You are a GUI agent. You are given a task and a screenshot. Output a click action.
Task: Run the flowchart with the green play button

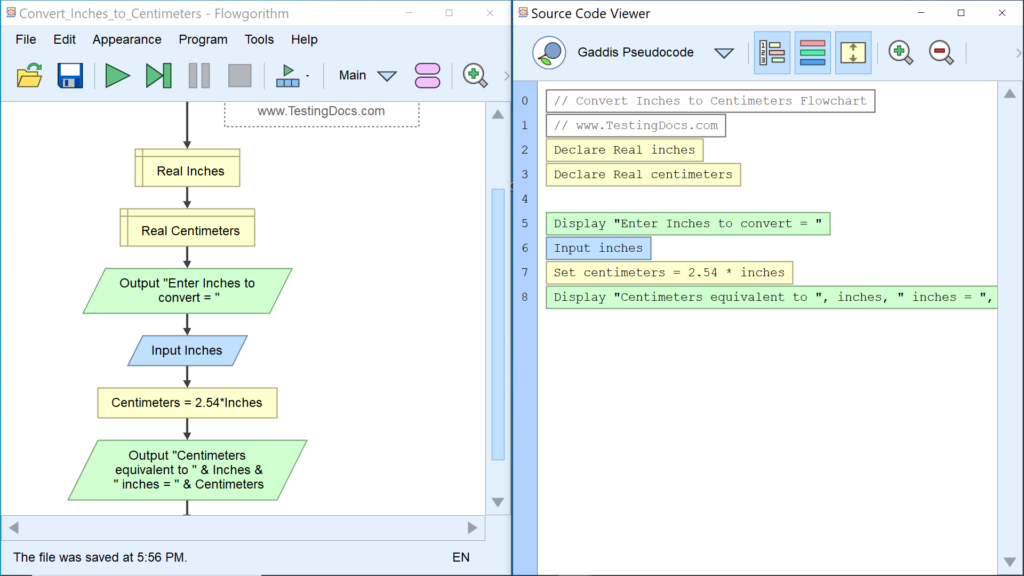(118, 75)
